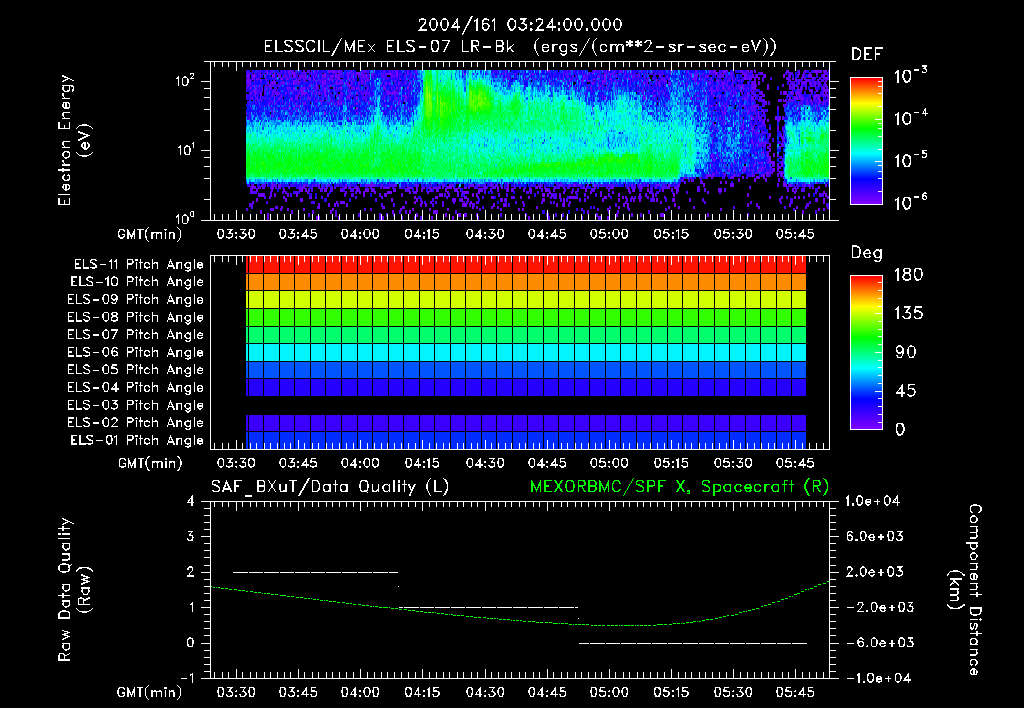Click the 03:45 tick under the data quality panel
The width and height of the screenshot is (1024, 708).
tap(298, 692)
